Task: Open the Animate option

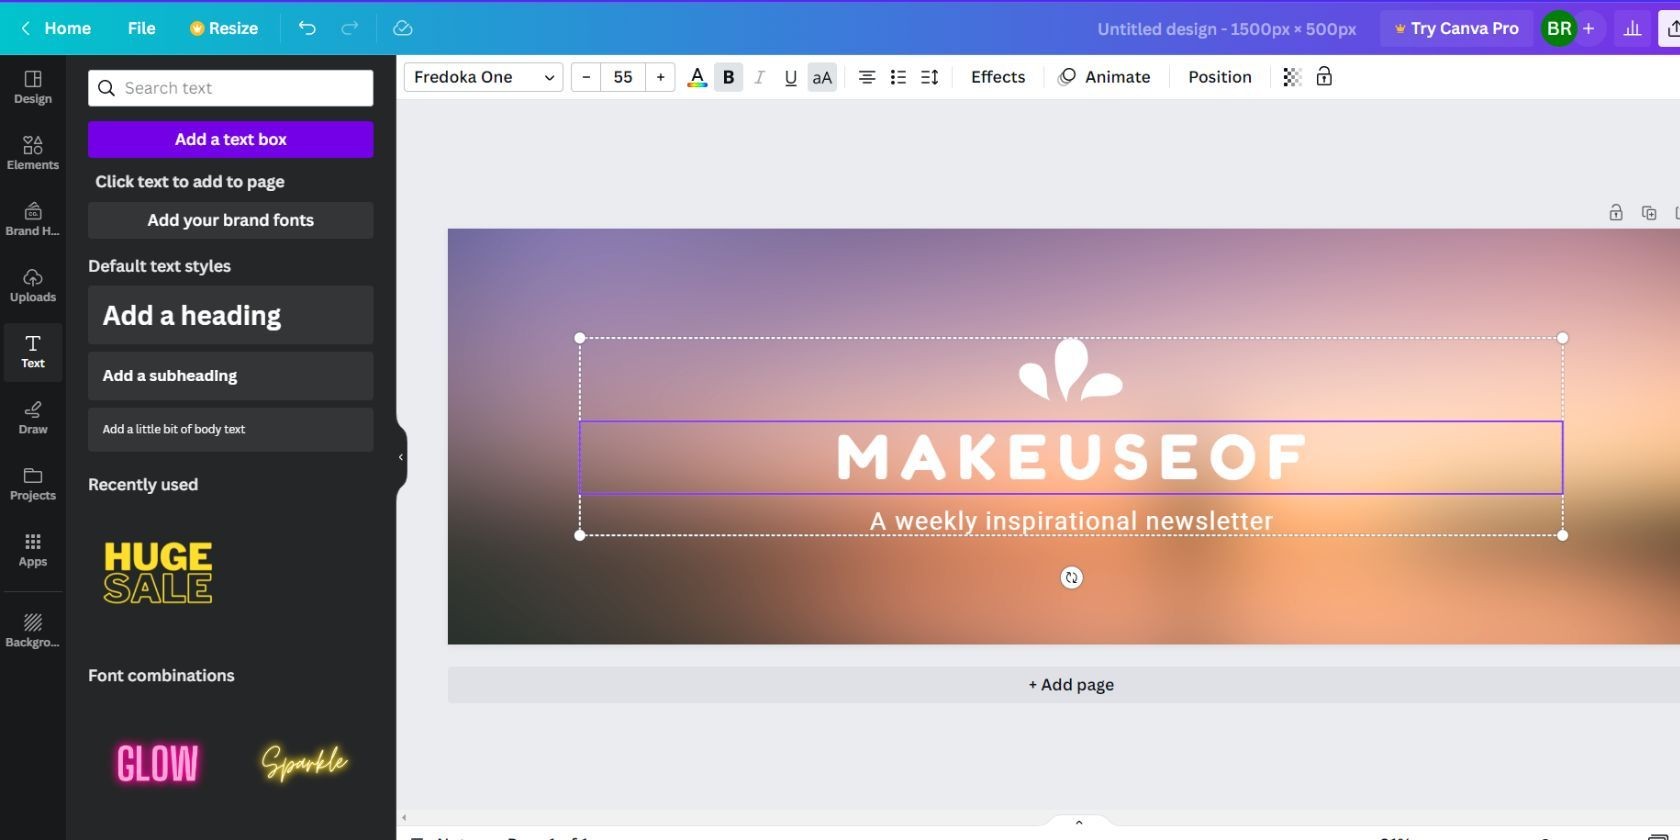Action: coord(1105,77)
